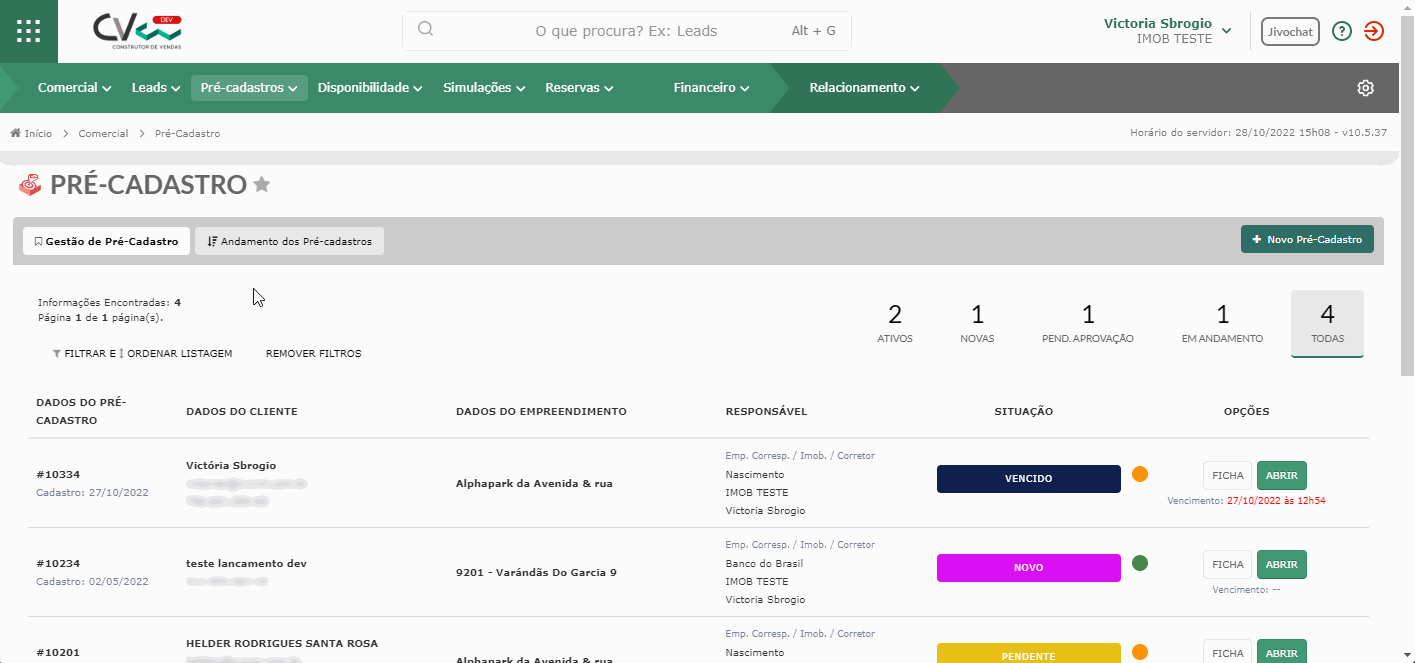Click the green status dot for #10234
The width and height of the screenshot is (1415, 663).
[1140, 563]
